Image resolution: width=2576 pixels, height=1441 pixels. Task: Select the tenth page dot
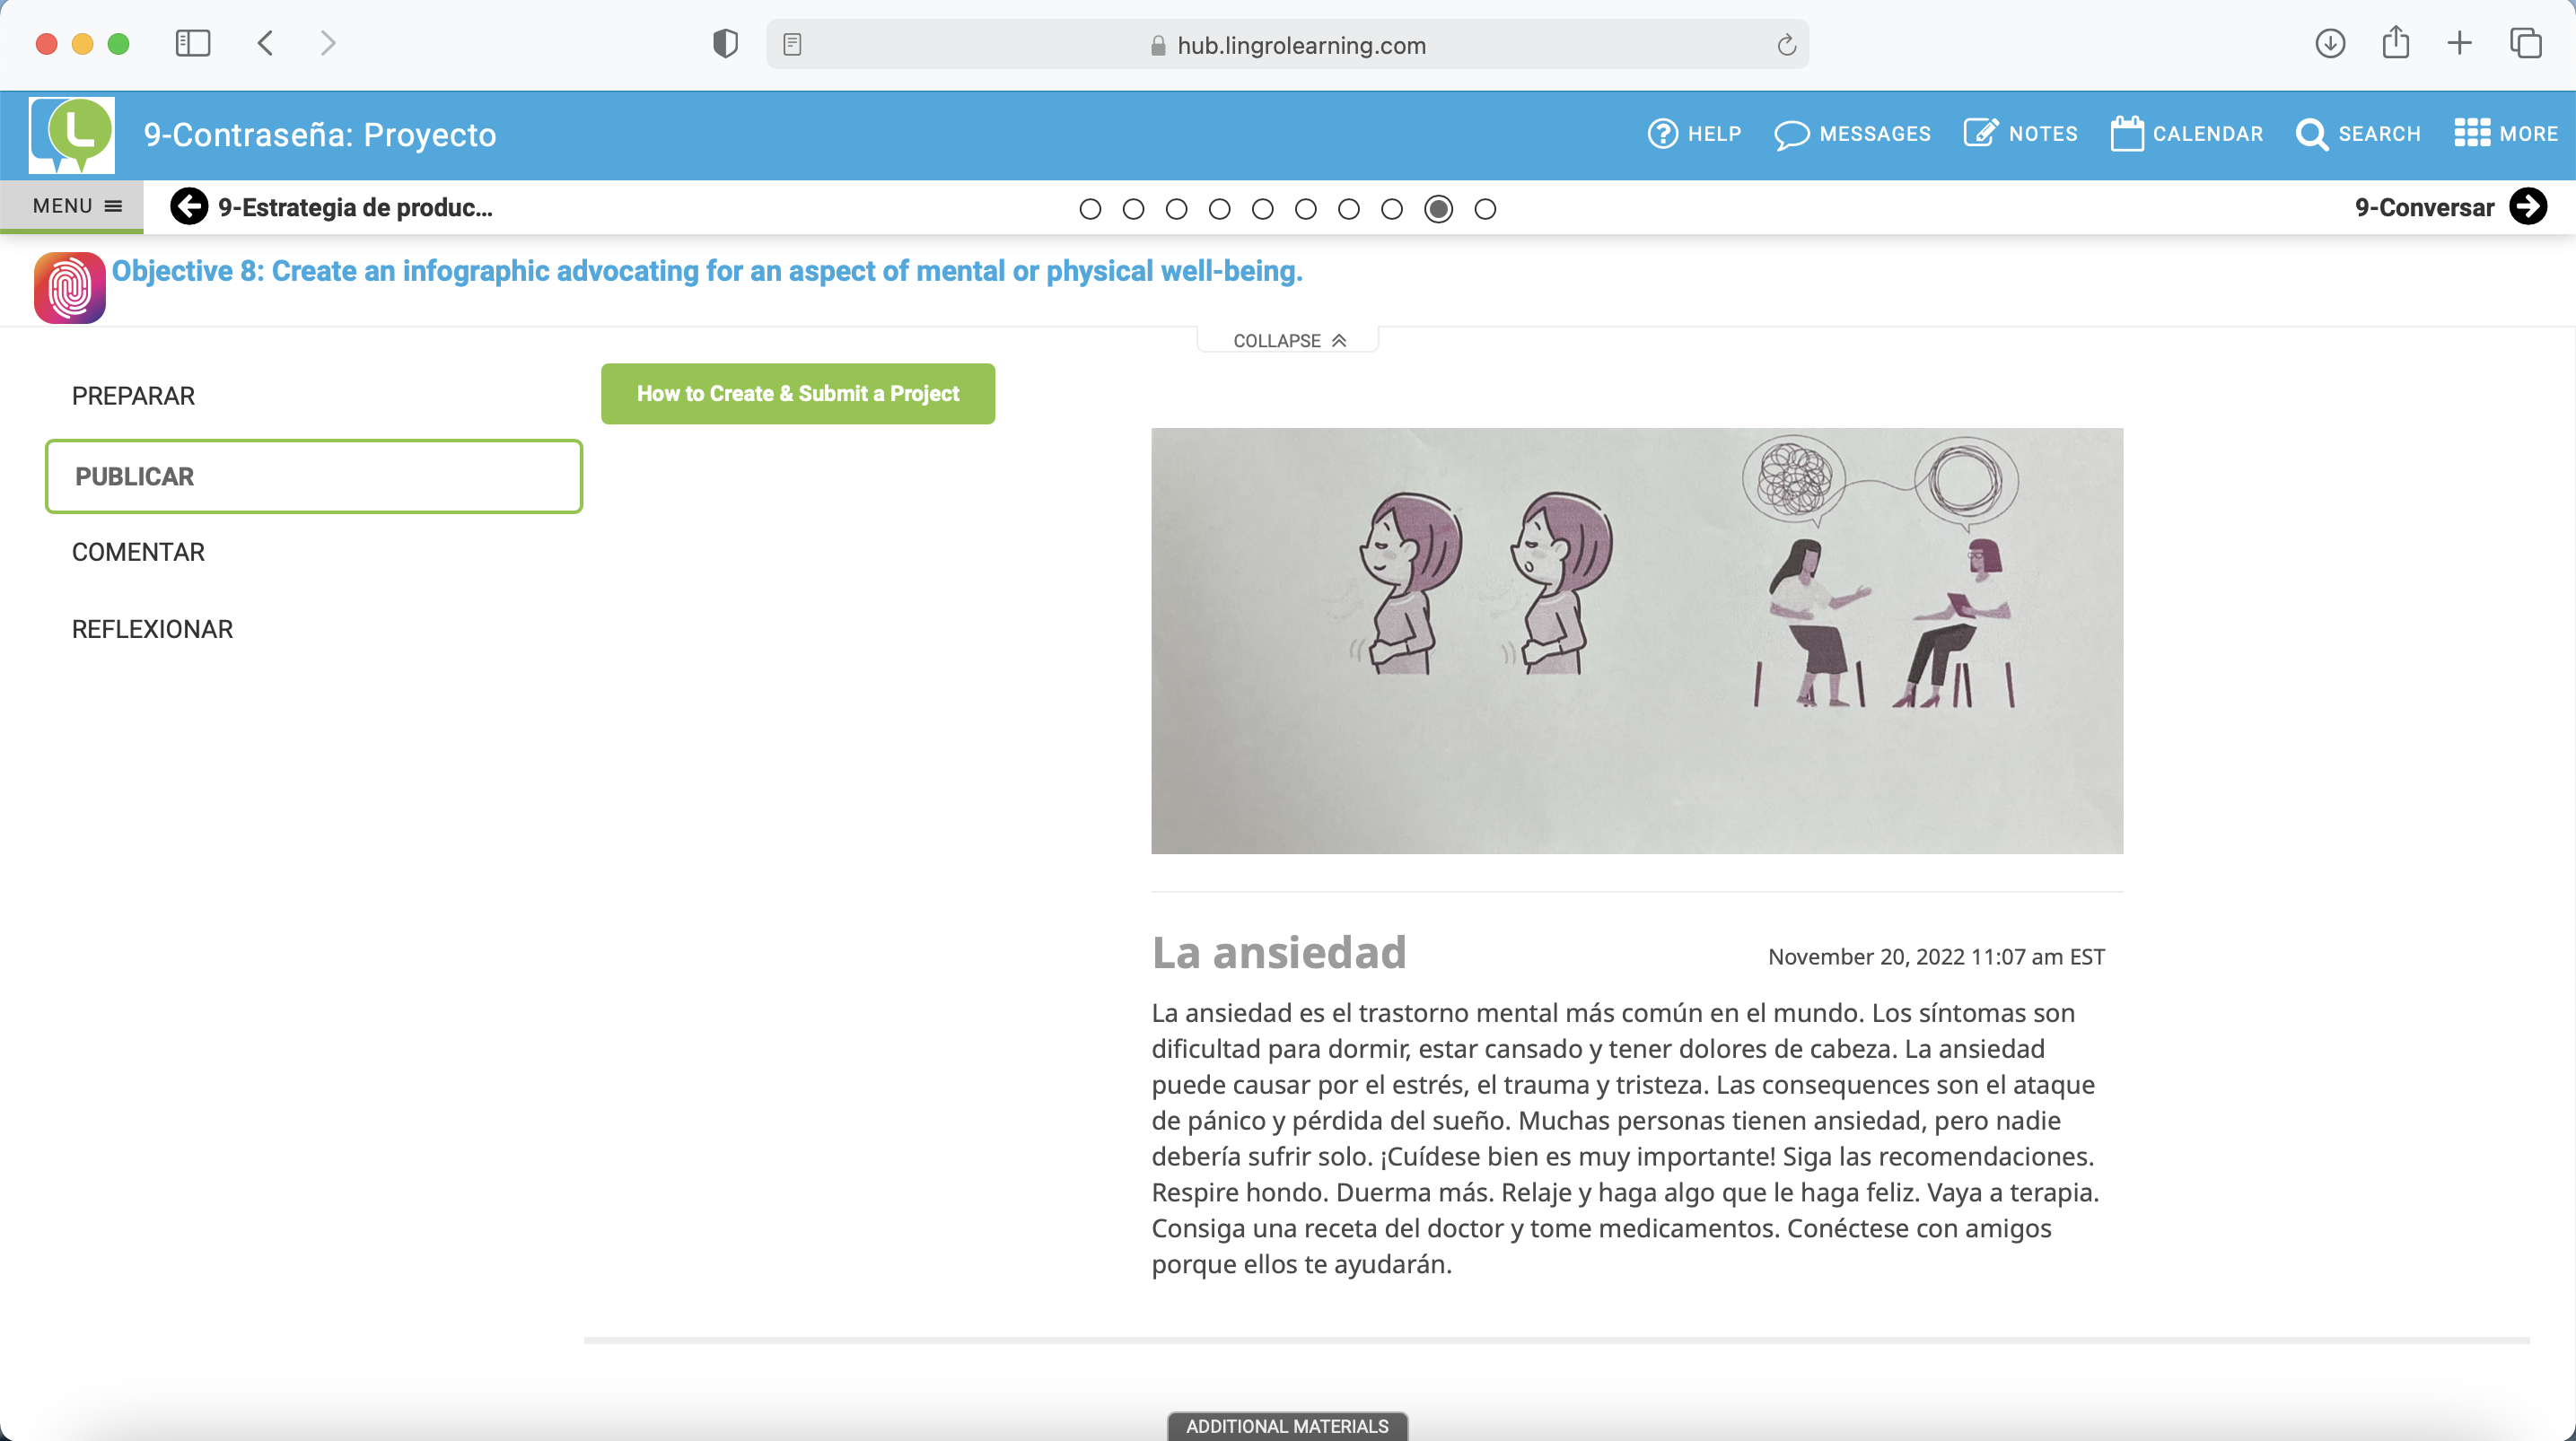pyautogui.click(x=1485, y=209)
